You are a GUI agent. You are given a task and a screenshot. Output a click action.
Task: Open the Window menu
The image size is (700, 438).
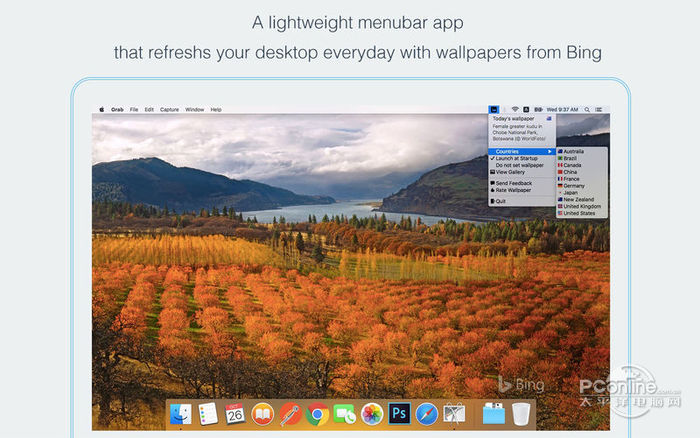[195, 109]
